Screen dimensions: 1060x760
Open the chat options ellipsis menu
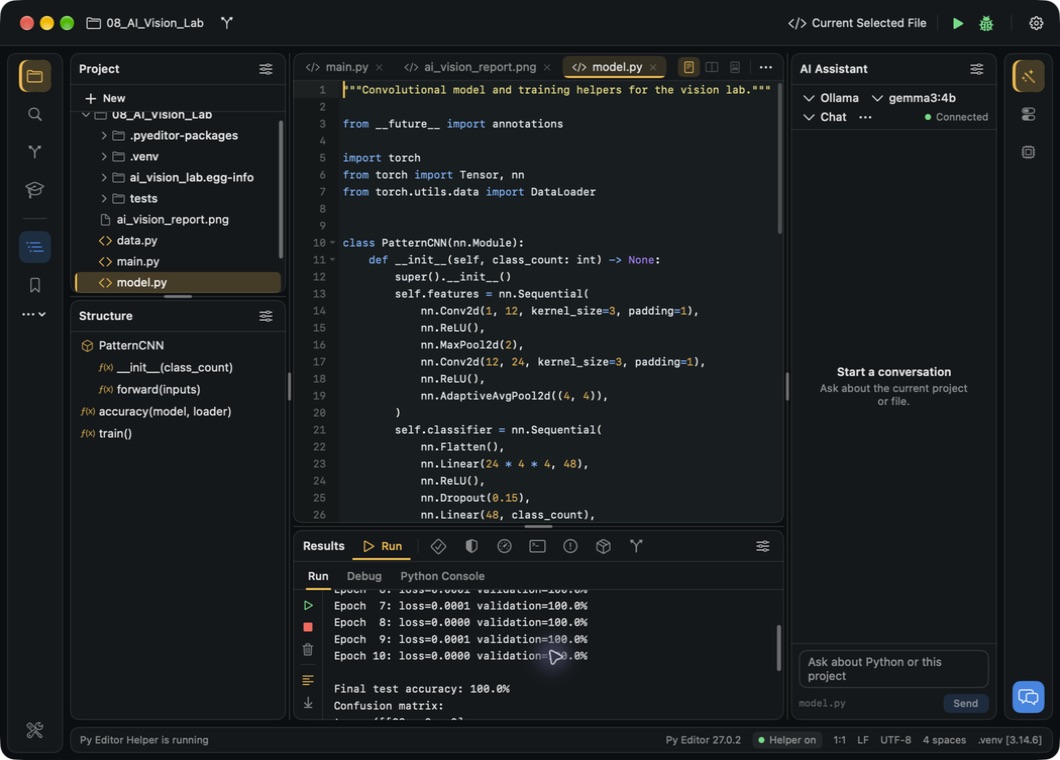click(865, 117)
